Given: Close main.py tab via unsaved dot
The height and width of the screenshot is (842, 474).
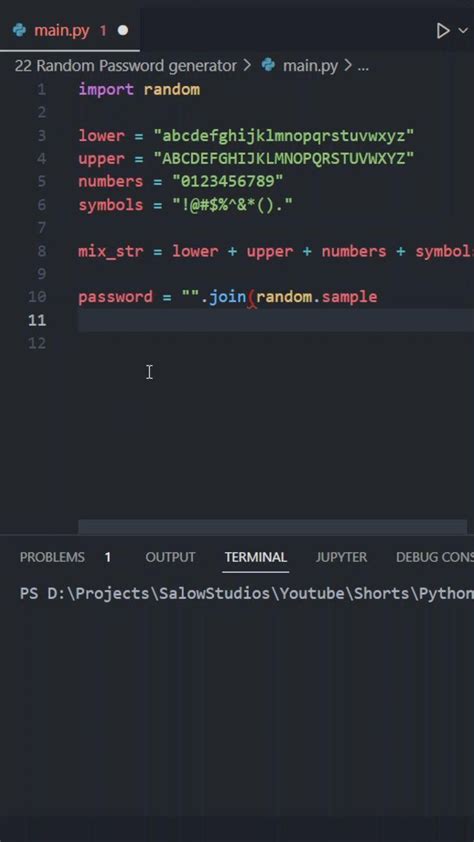Looking at the screenshot, I should [123, 31].
